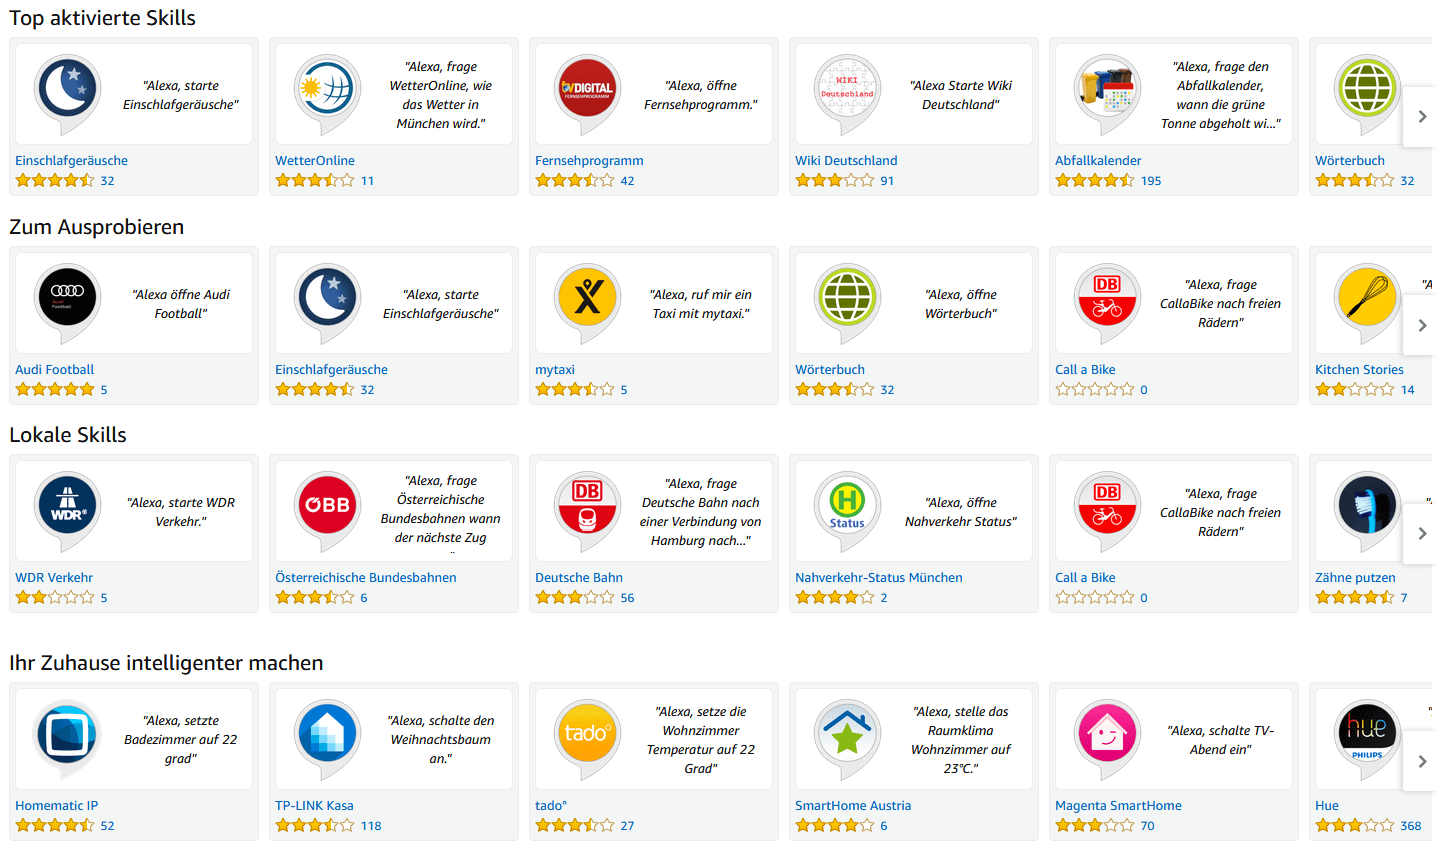Select the Abfallkalender trash bins icon
This screenshot has height=858, width=1442.
(1107, 90)
